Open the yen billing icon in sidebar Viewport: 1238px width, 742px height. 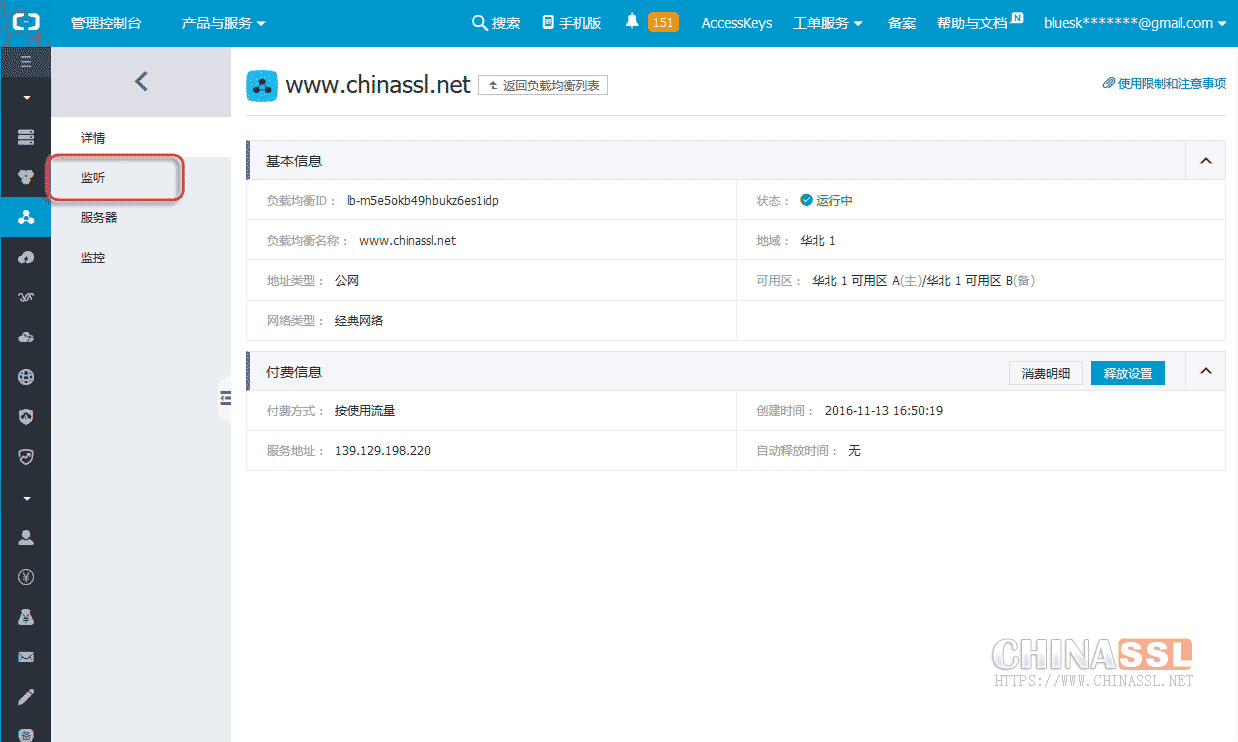tap(26, 577)
